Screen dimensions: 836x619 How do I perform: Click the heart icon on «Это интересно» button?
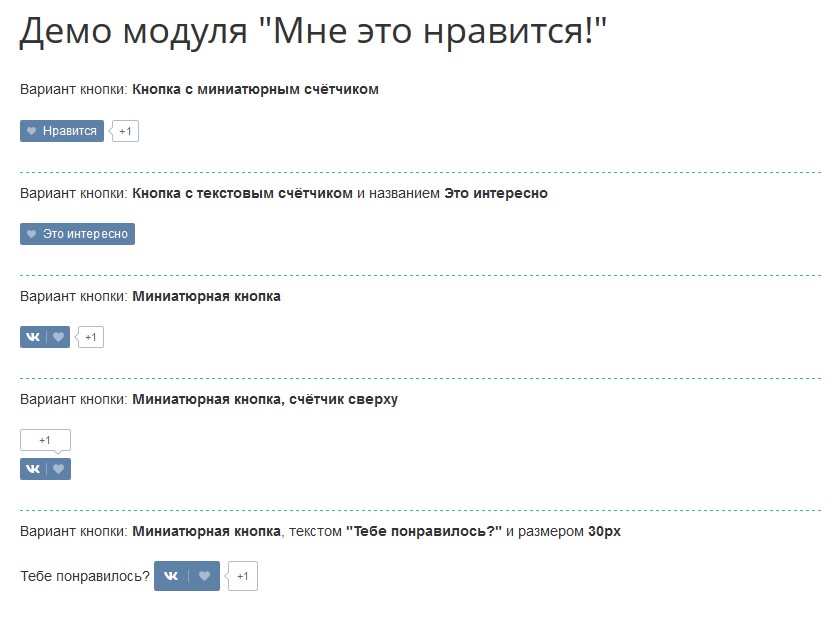click(x=29, y=234)
